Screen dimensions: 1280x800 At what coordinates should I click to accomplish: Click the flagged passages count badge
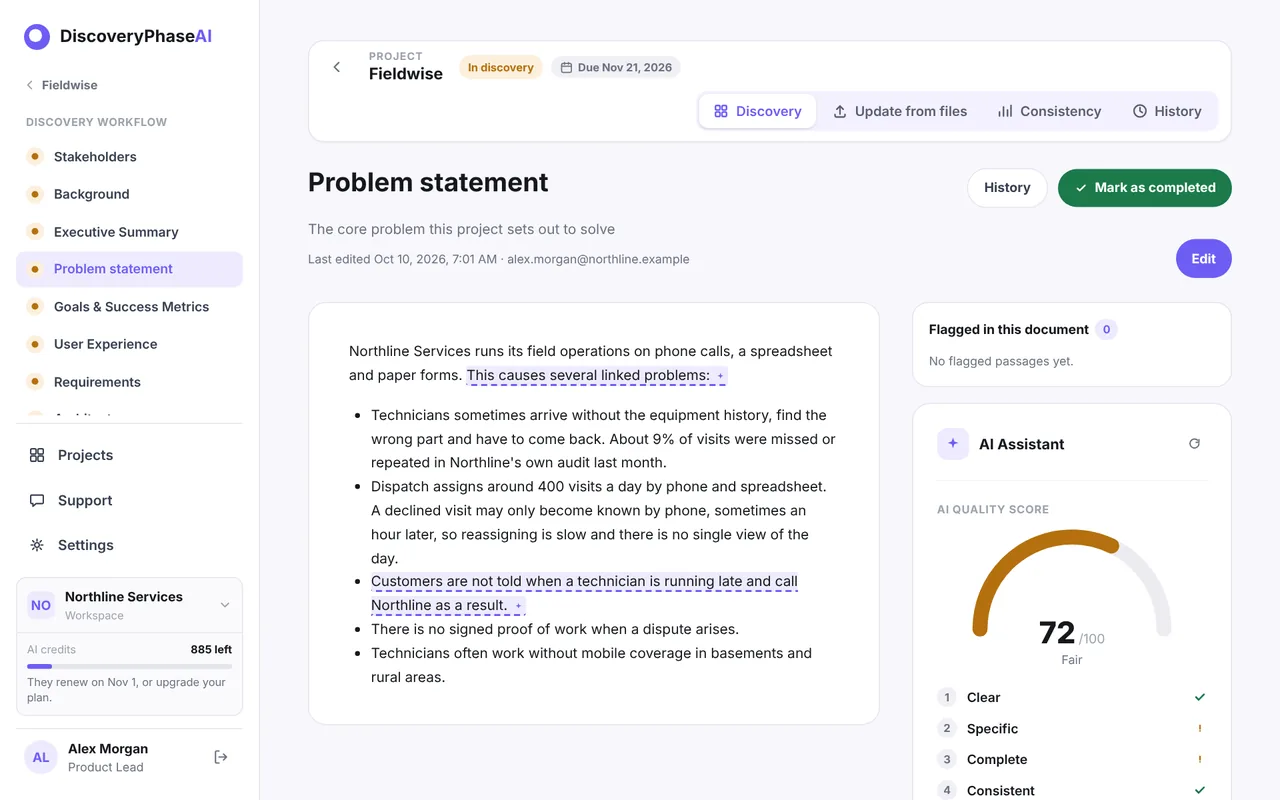tap(1106, 329)
